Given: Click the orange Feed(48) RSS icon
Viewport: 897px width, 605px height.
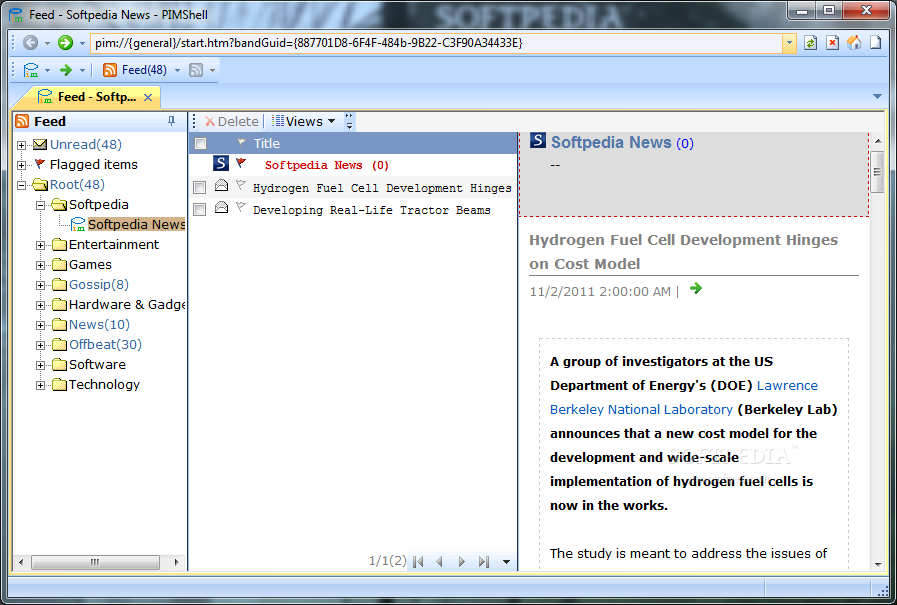Looking at the screenshot, I should pos(110,70).
